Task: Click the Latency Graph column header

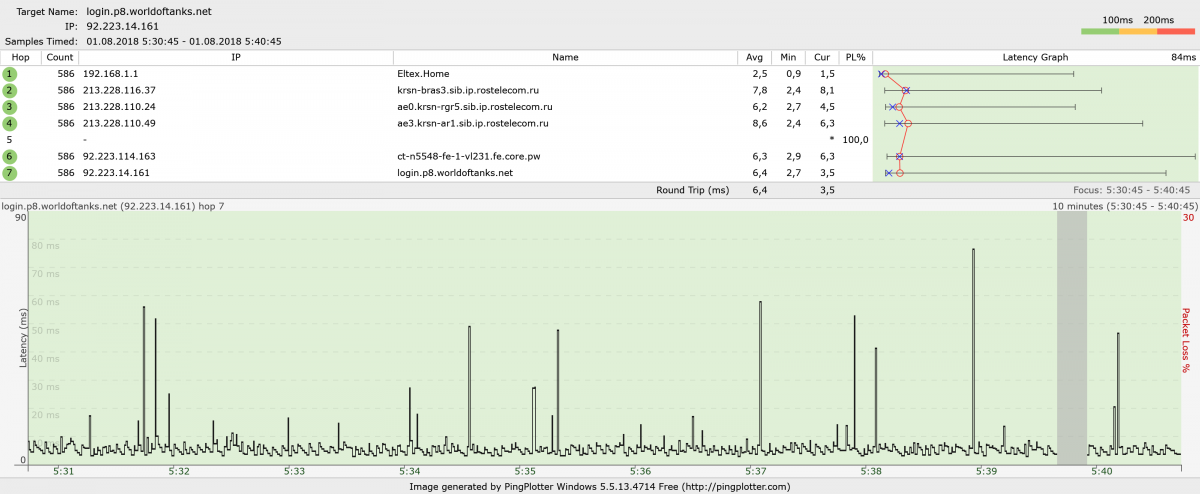Action: click(1035, 58)
